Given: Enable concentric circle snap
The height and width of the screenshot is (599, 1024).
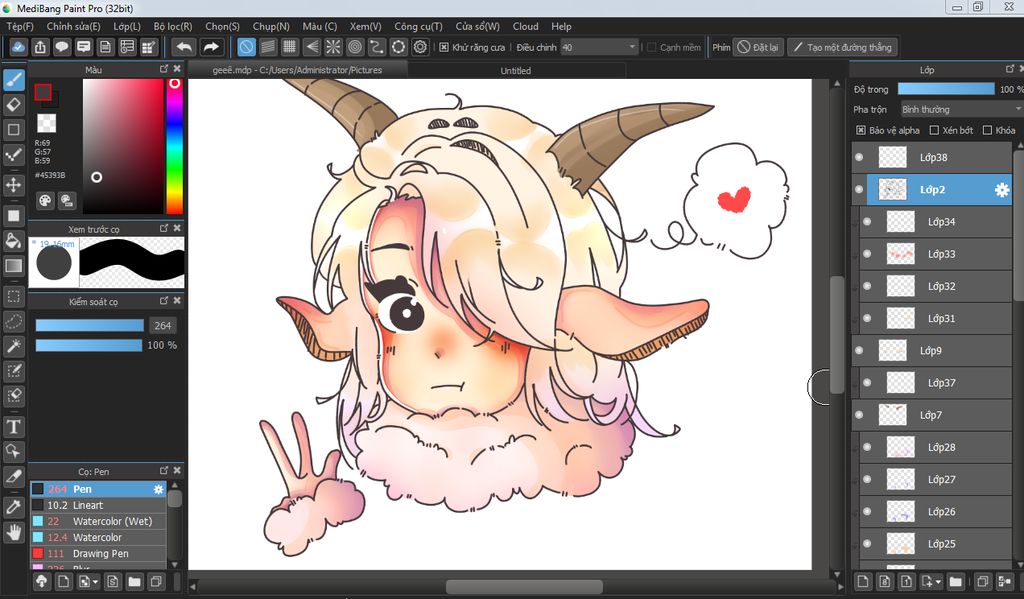Looking at the screenshot, I should point(355,47).
